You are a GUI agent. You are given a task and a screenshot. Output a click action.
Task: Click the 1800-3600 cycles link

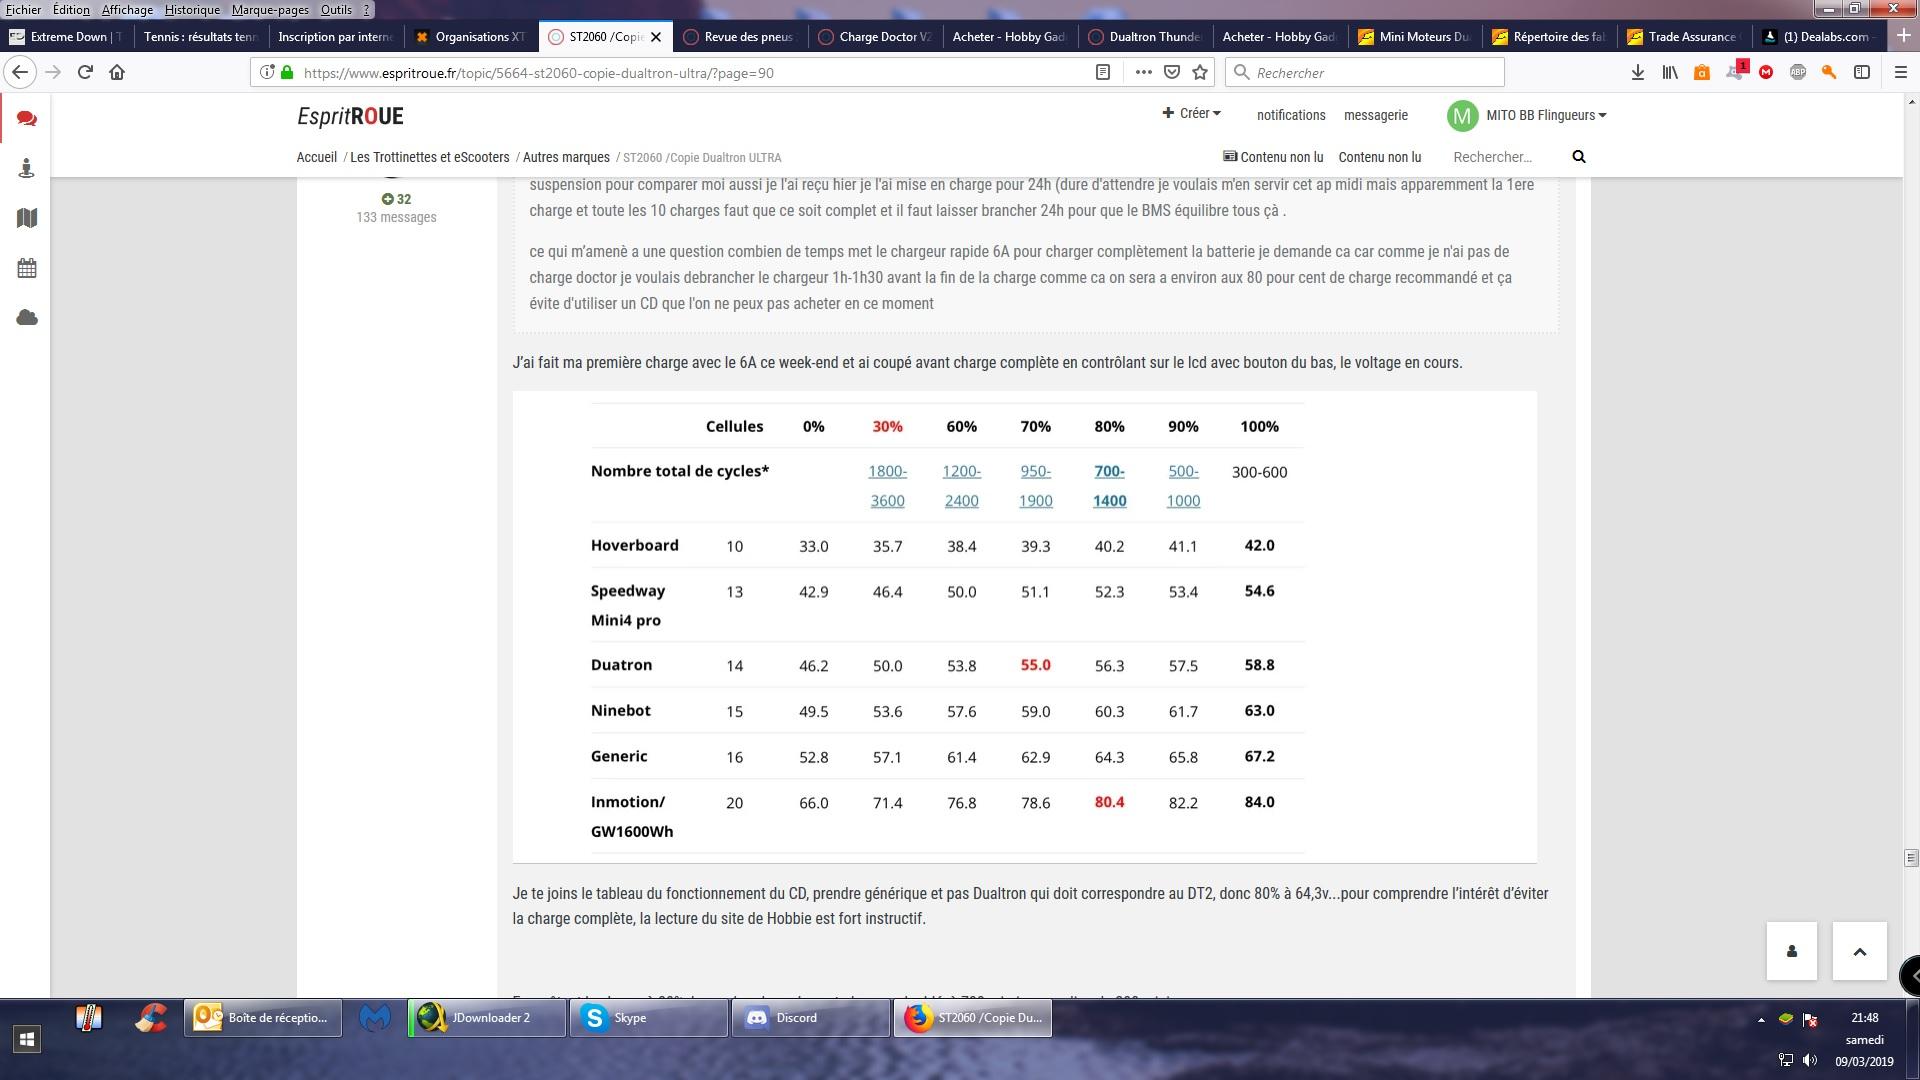click(887, 486)
